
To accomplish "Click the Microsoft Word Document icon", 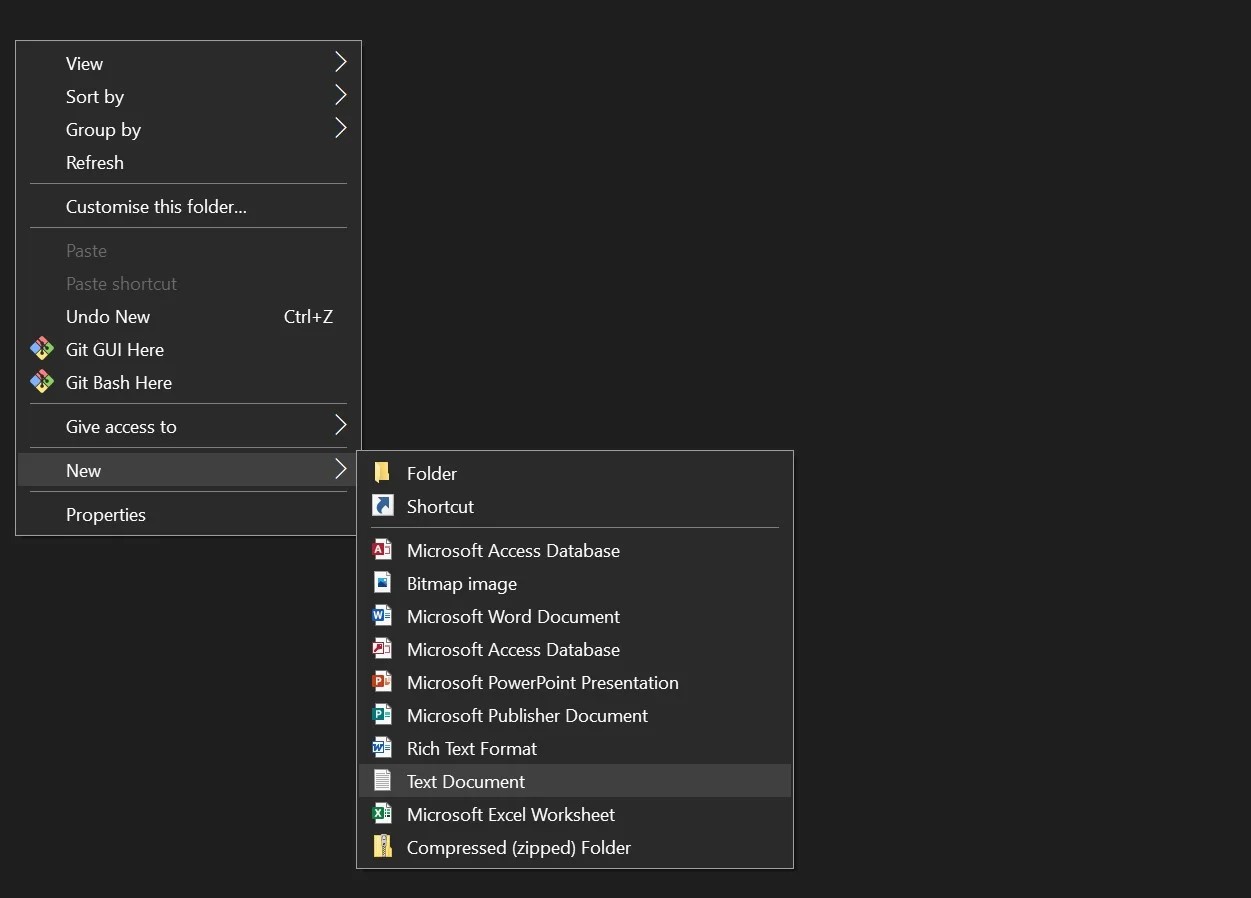I will coord(382,616).
